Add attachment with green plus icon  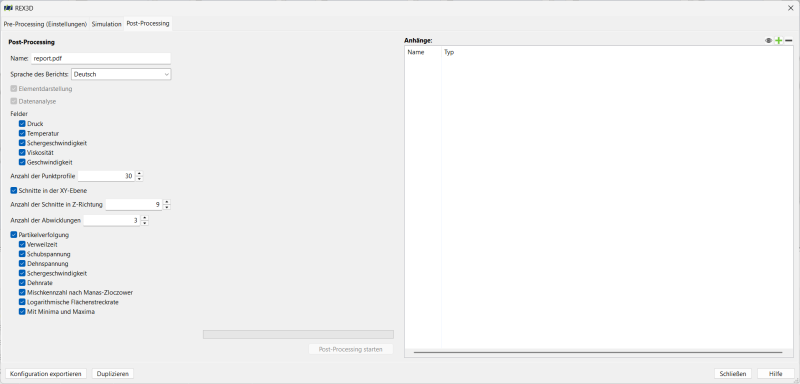click(779, 41)
